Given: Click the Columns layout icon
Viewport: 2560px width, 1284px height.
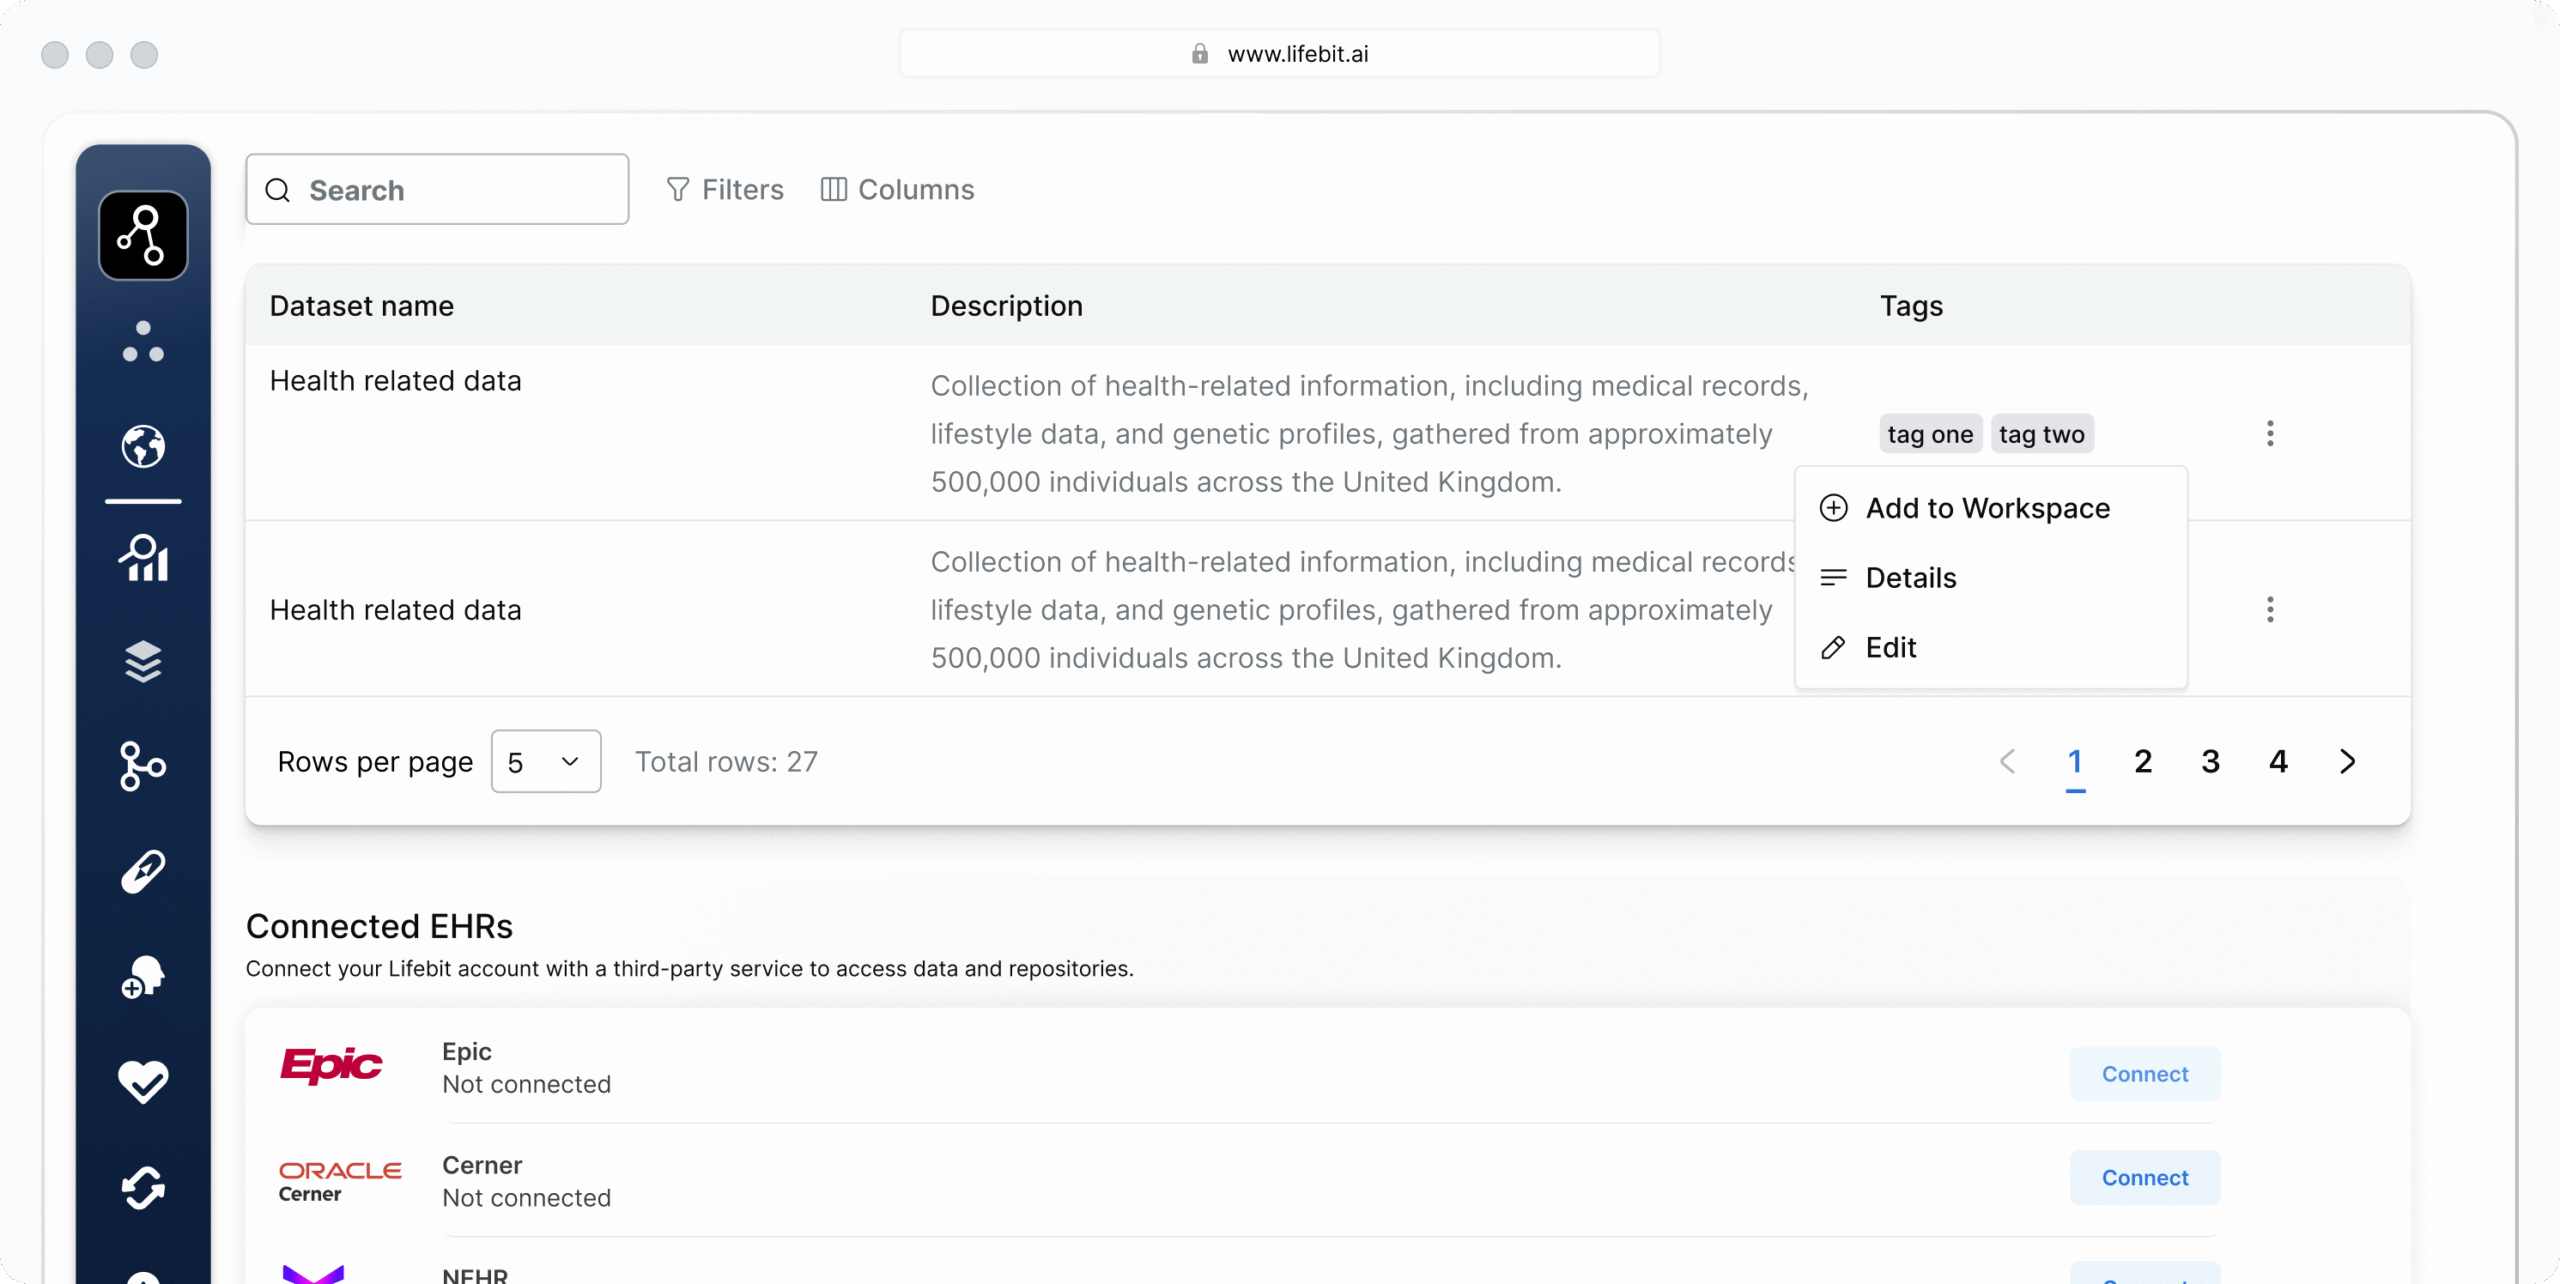Looking at the screenshot, I should click(x=834, y=189).
